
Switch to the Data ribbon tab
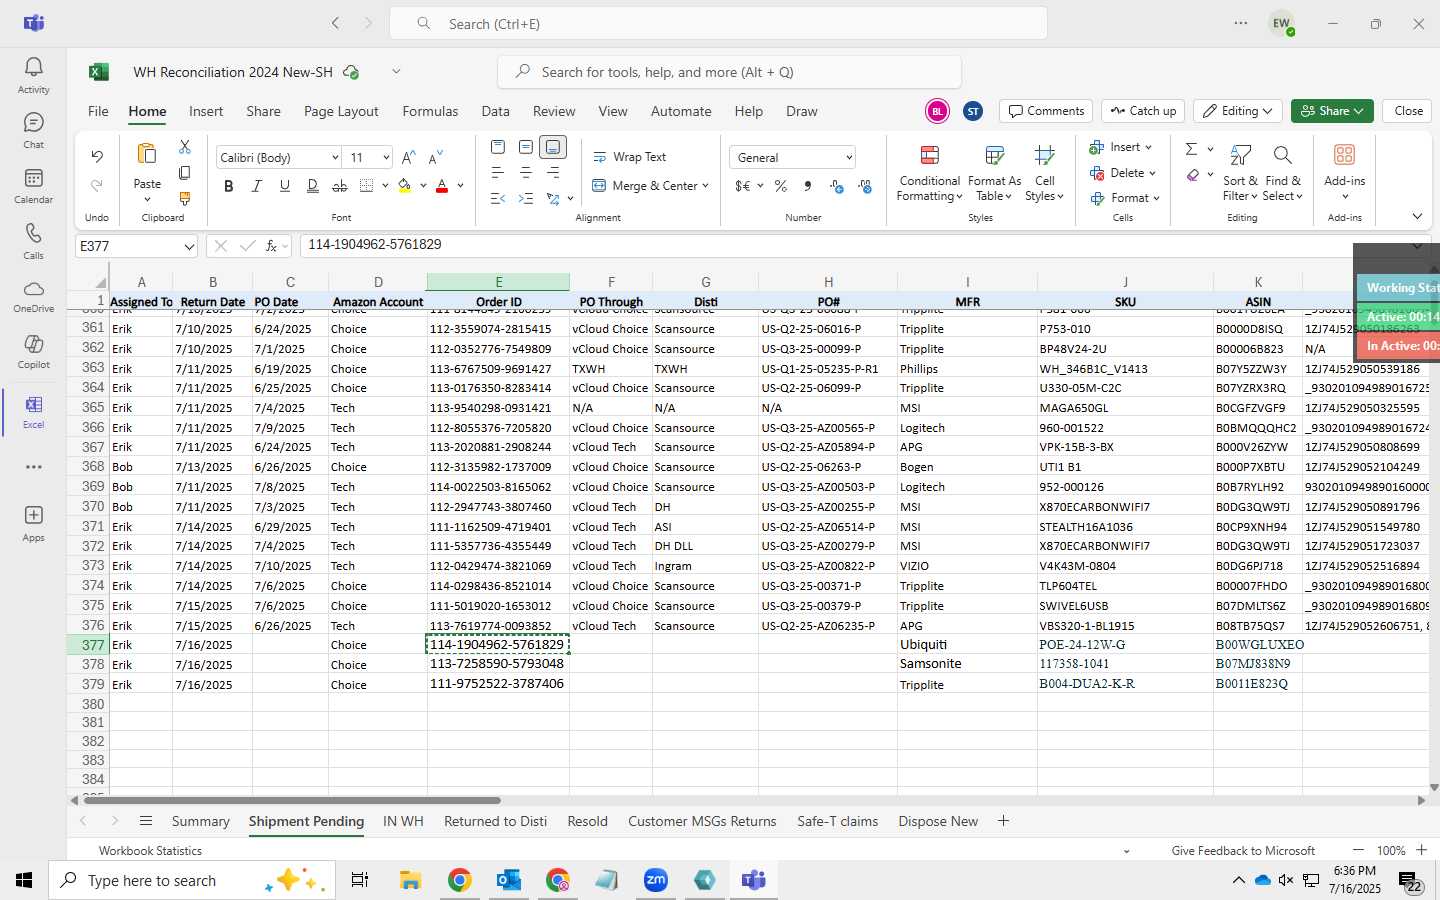point(495,111)
